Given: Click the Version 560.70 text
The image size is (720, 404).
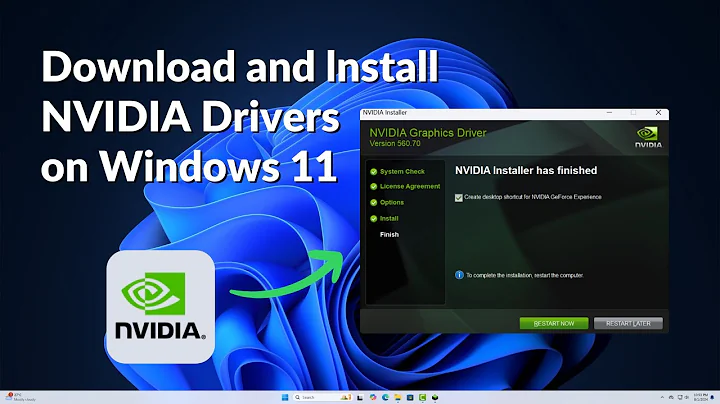Looking at the screenshot, I should [395, 144].
